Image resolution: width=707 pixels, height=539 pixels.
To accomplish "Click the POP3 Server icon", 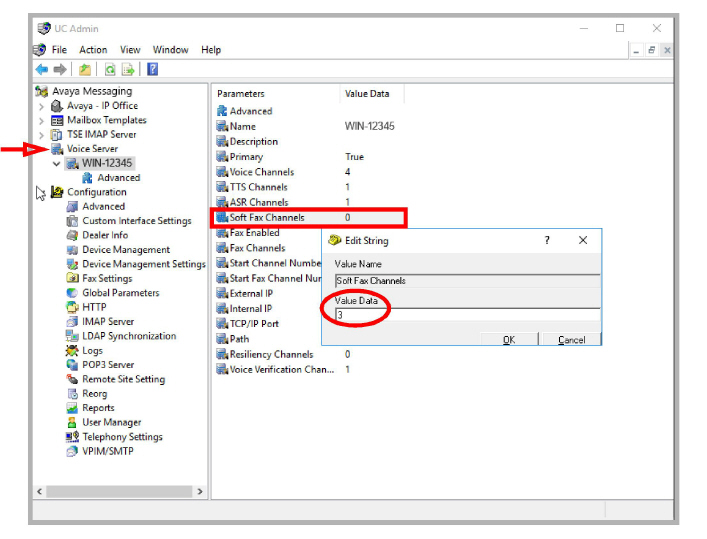I will (72, 365).
